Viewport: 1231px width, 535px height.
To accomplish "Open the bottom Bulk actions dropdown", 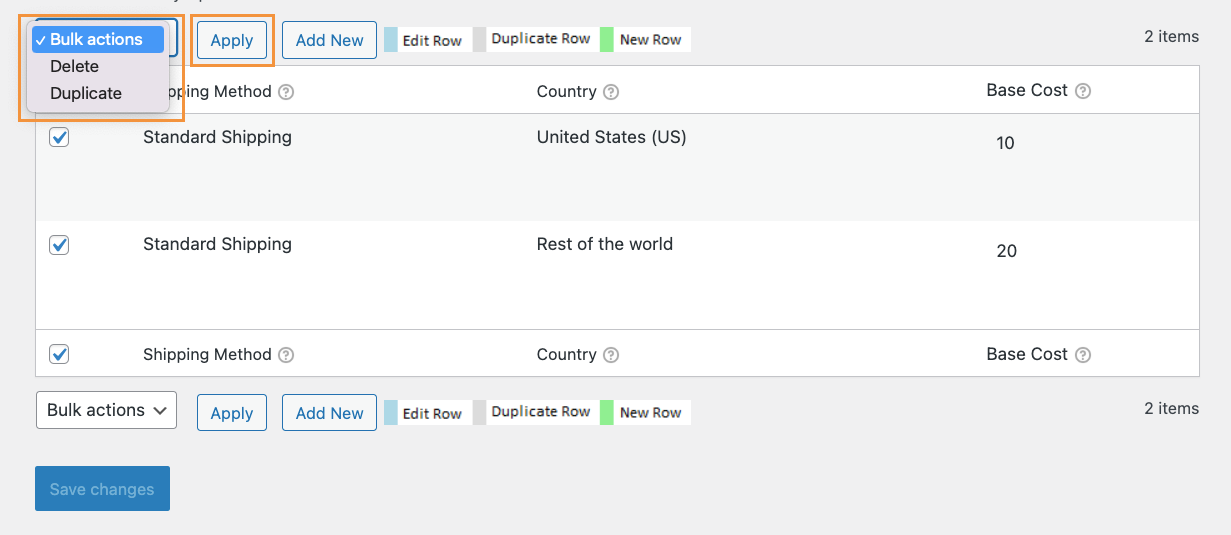I will point(106,410).
